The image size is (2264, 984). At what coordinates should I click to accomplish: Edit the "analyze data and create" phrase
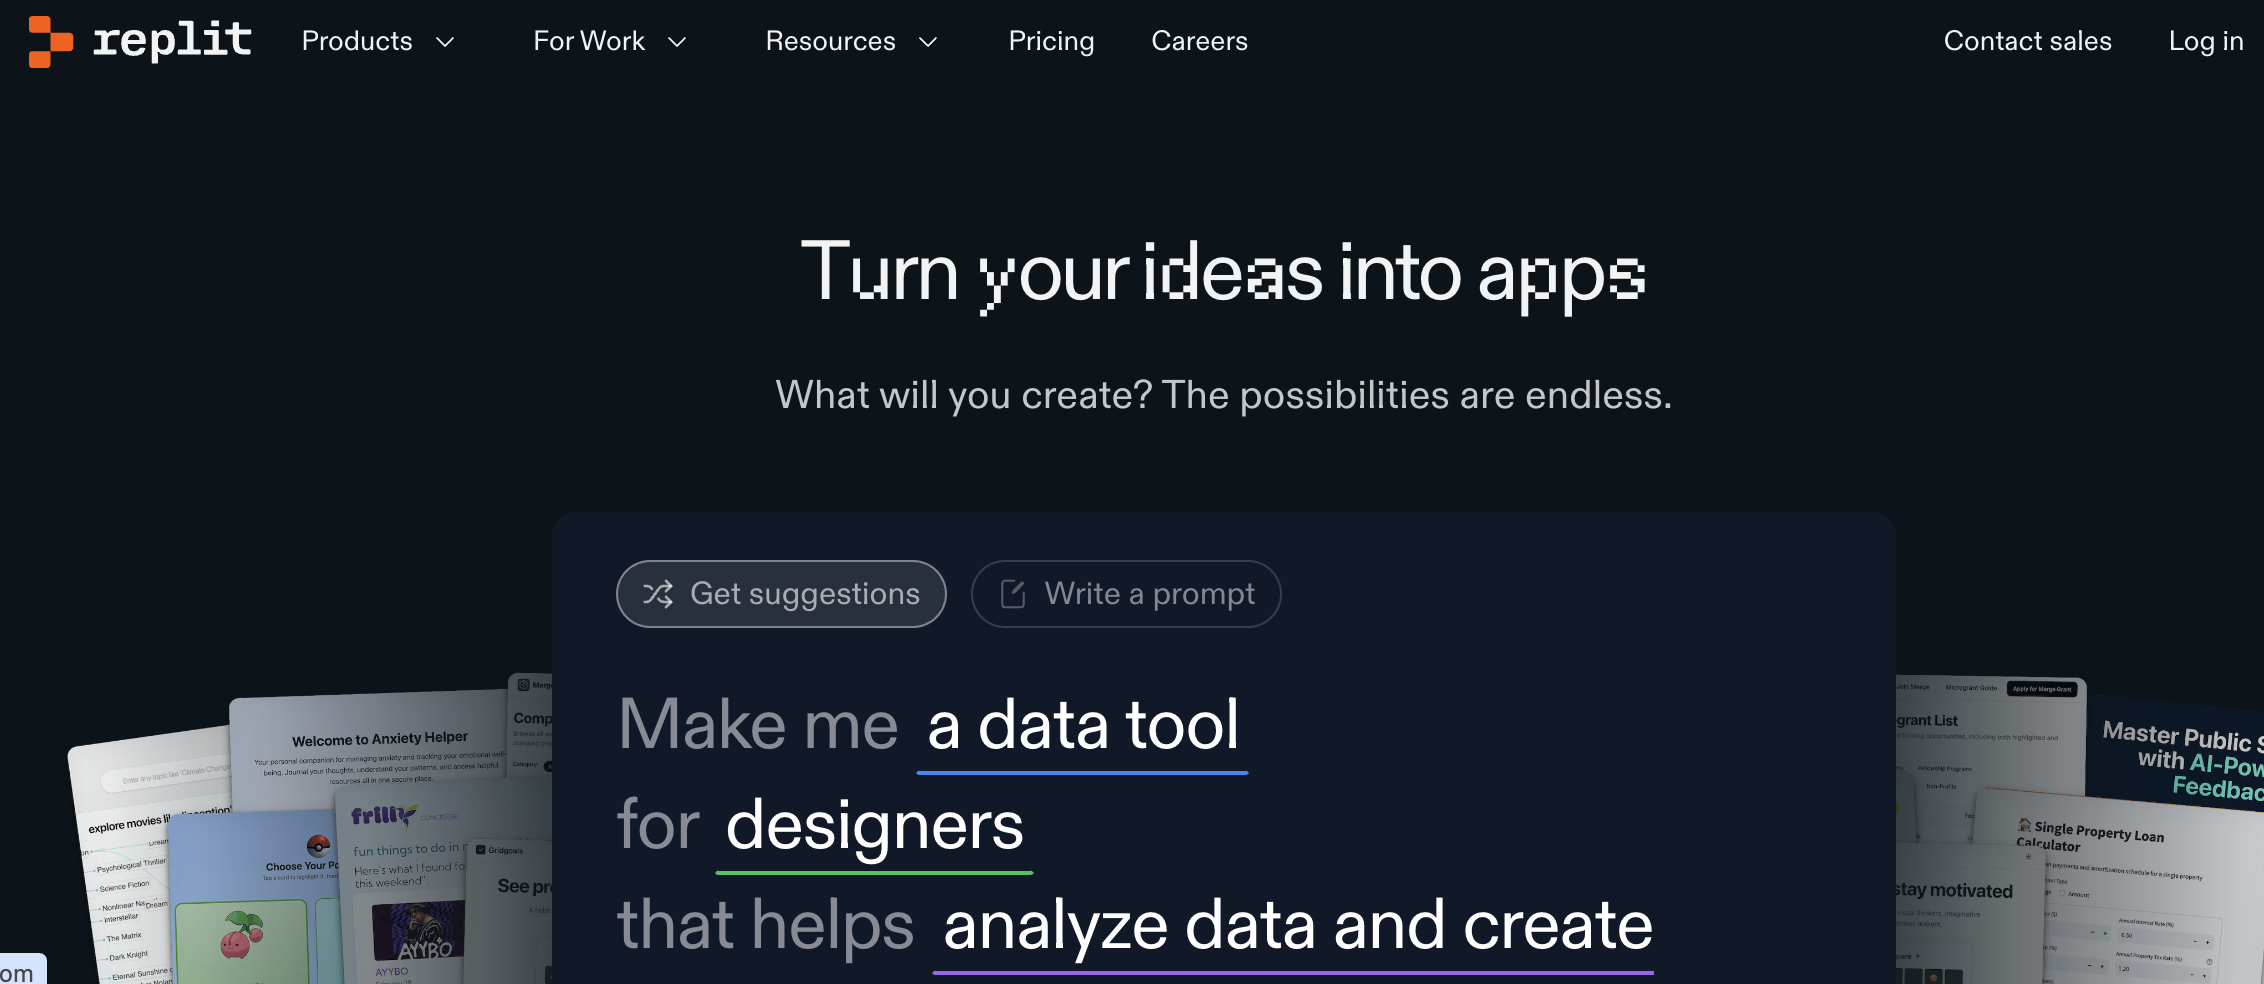tap(1297, 926)
